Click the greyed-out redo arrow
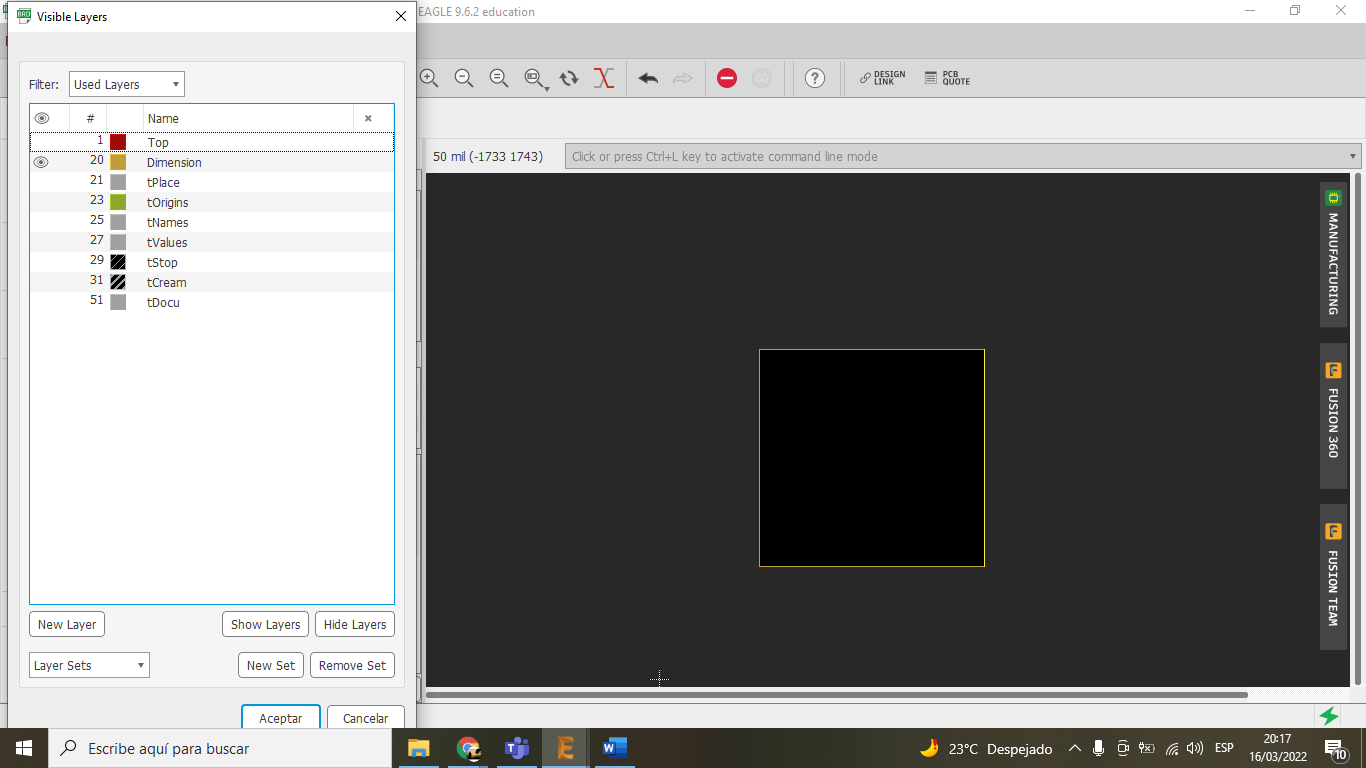 tap(683, 78)
